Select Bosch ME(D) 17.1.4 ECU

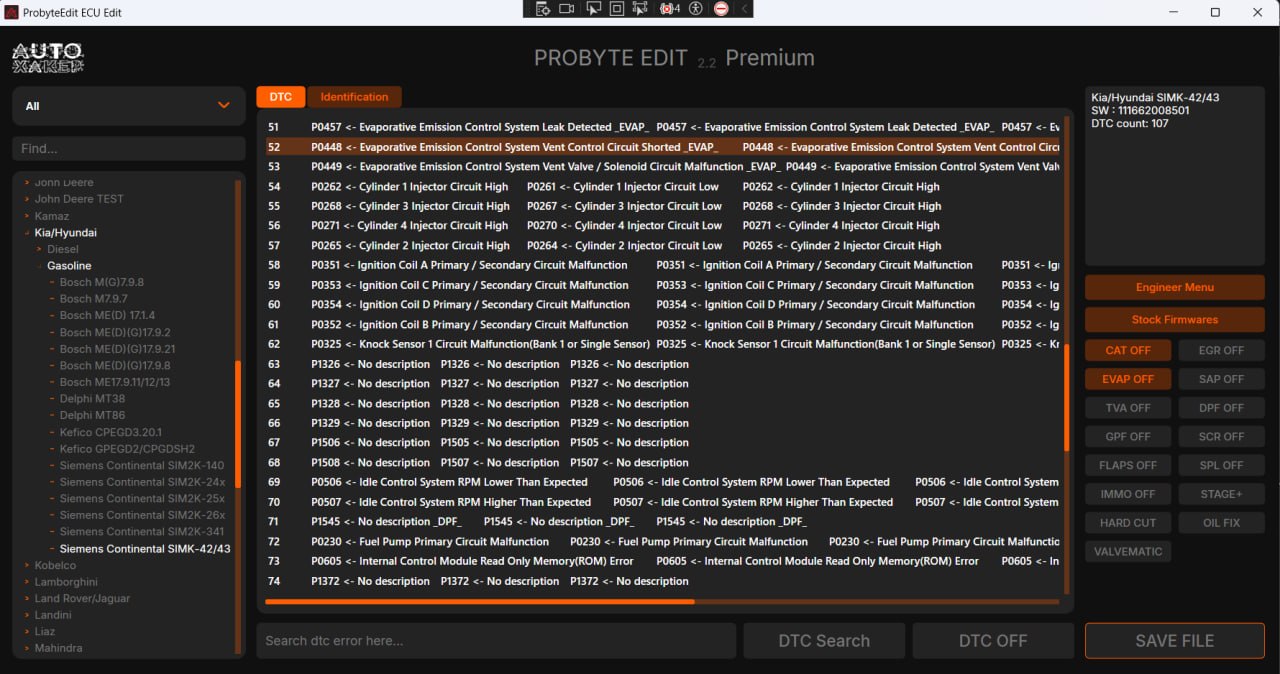(x=107, y=316)
